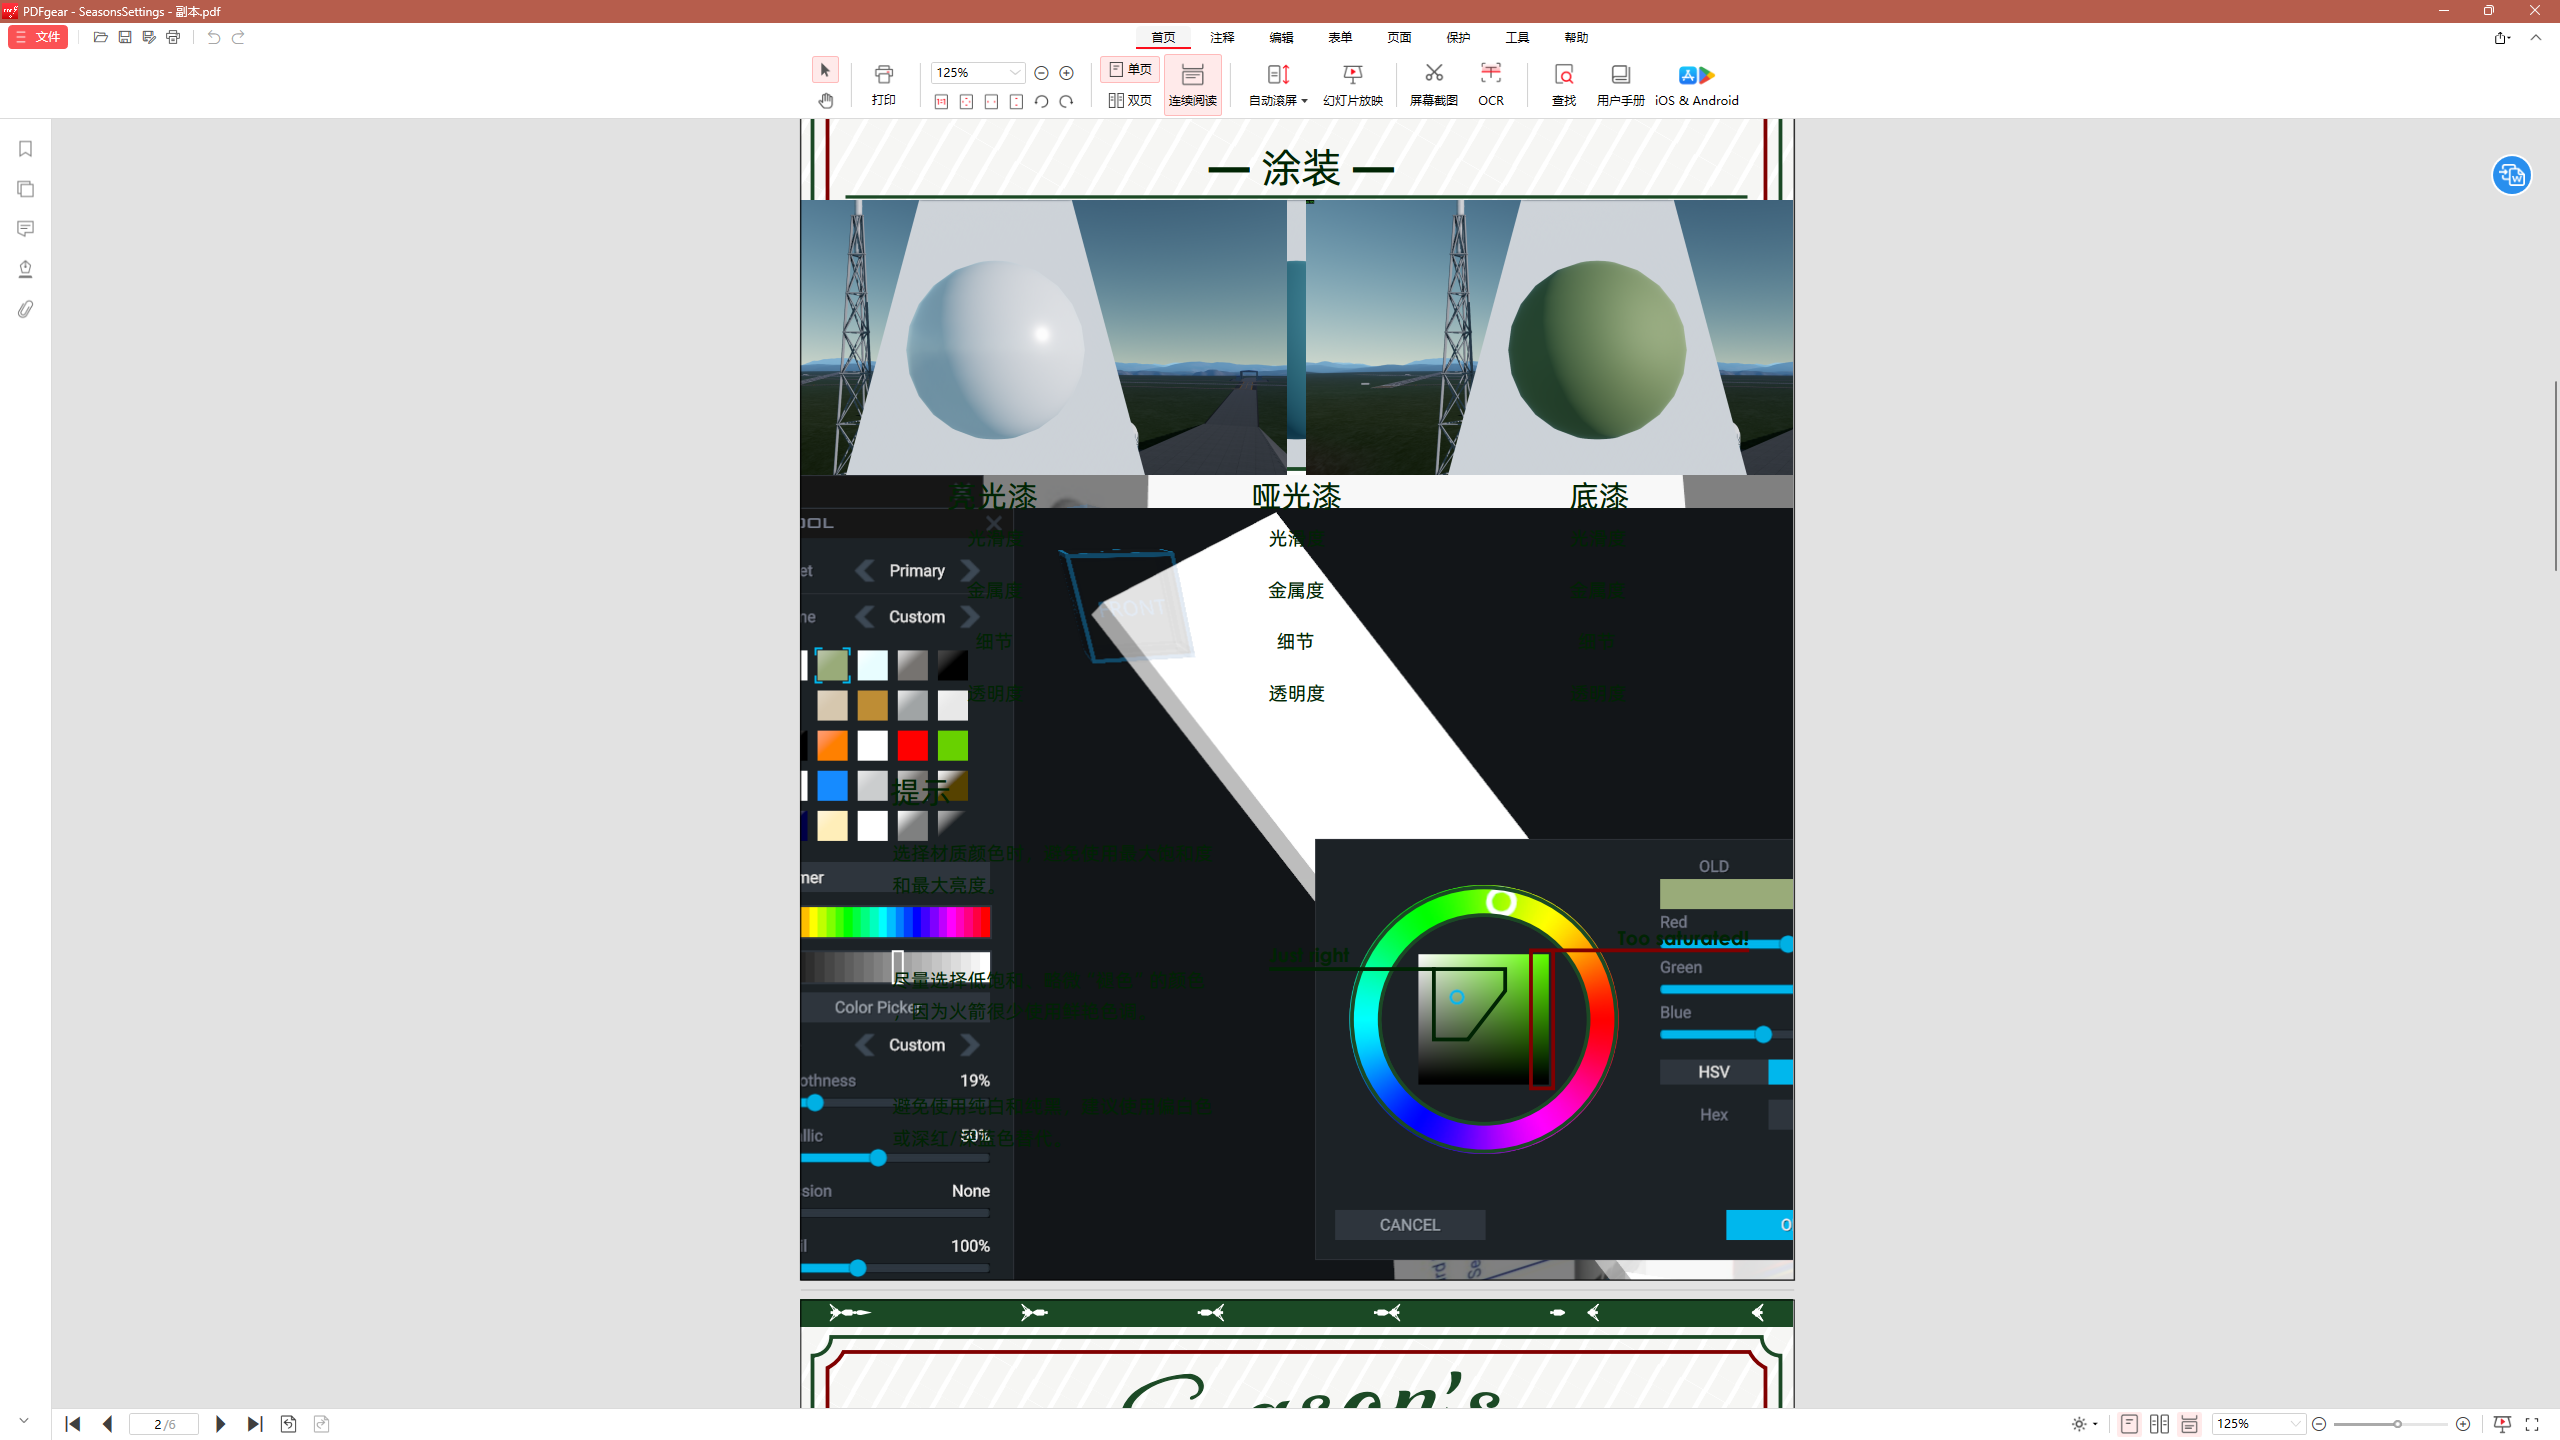The image size is (2560, 1440).
Task: Expand the auto-scroll dropdown arrow
Action: coord(1304,101)
